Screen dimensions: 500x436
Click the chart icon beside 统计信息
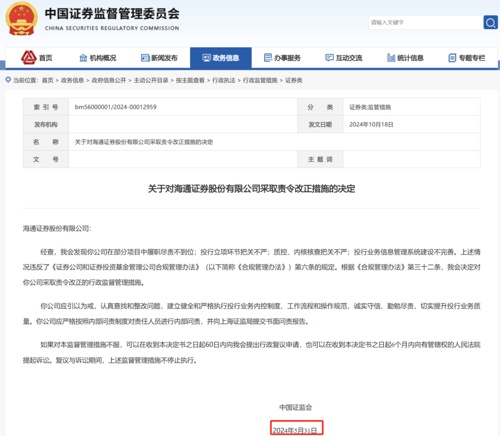pos(391,58)
